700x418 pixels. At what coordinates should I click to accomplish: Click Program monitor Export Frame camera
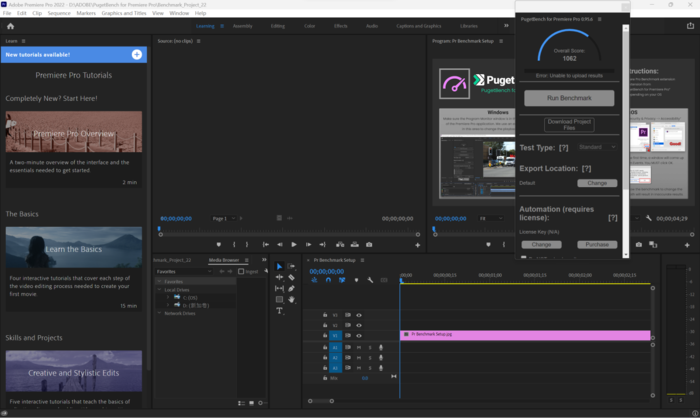[x=639, y=244]
